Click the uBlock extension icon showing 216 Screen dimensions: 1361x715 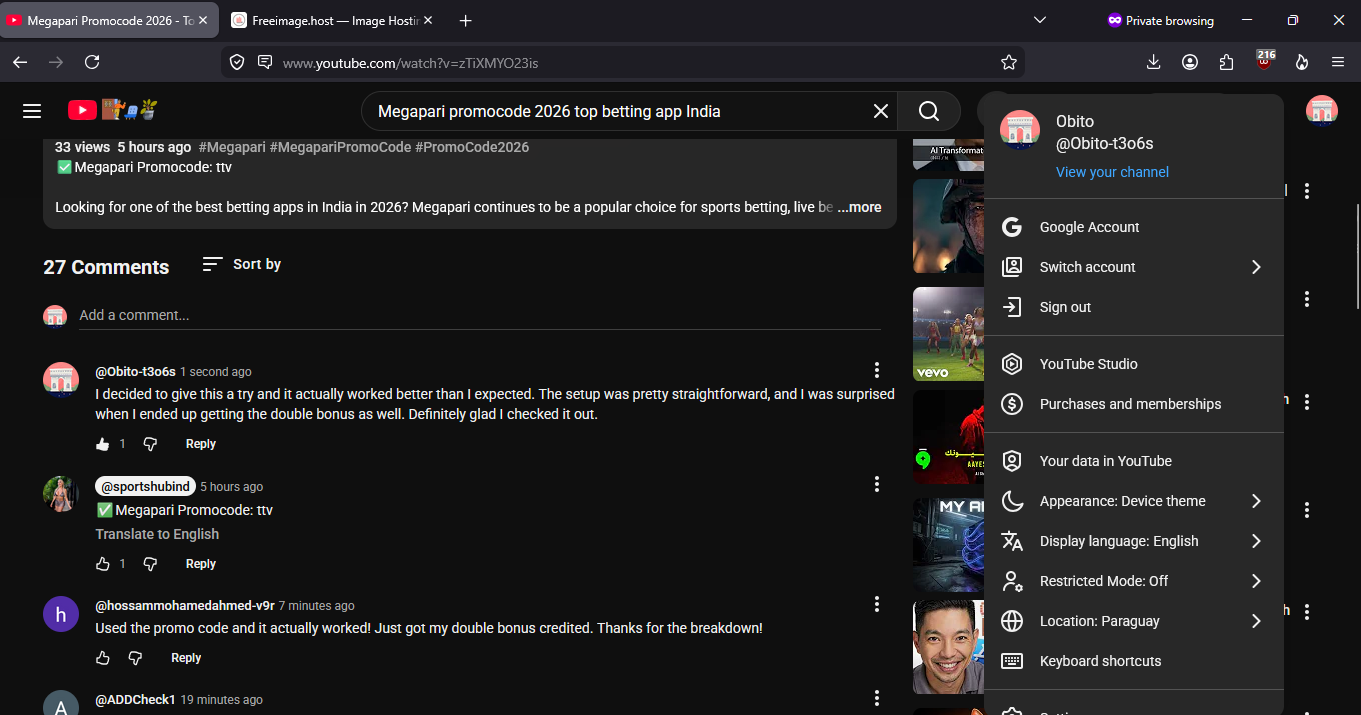tap(1265, 60)
